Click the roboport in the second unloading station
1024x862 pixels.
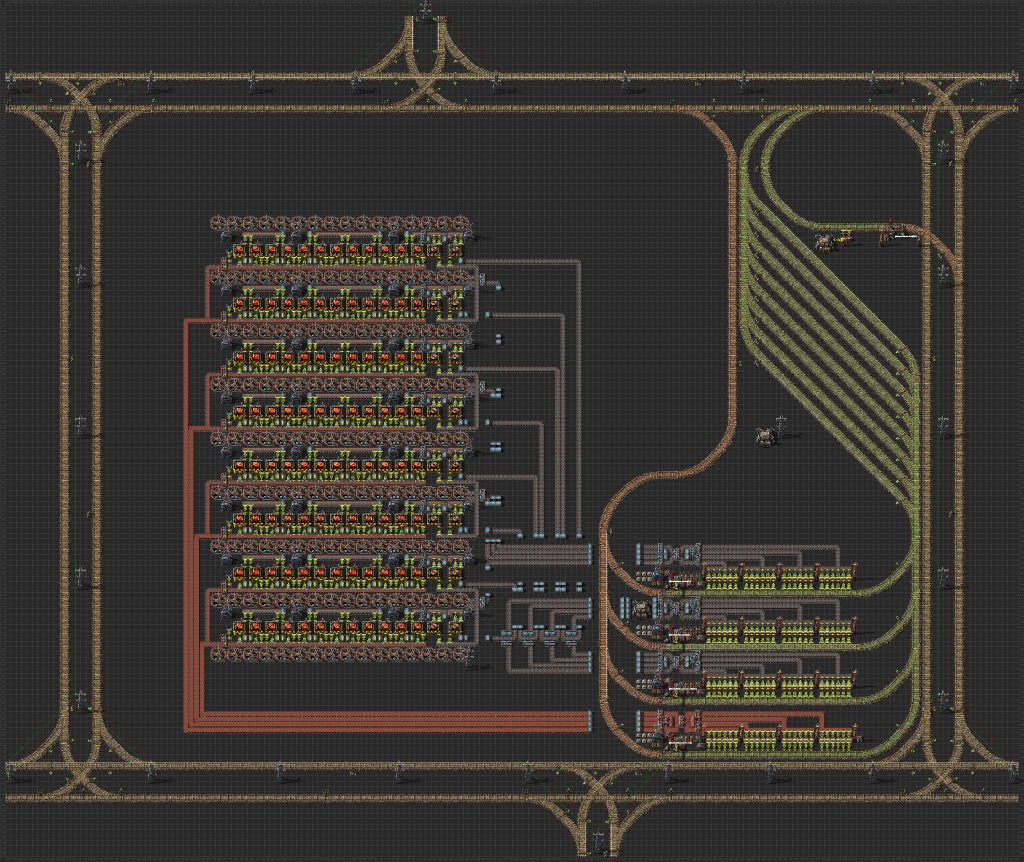[642, 609]
